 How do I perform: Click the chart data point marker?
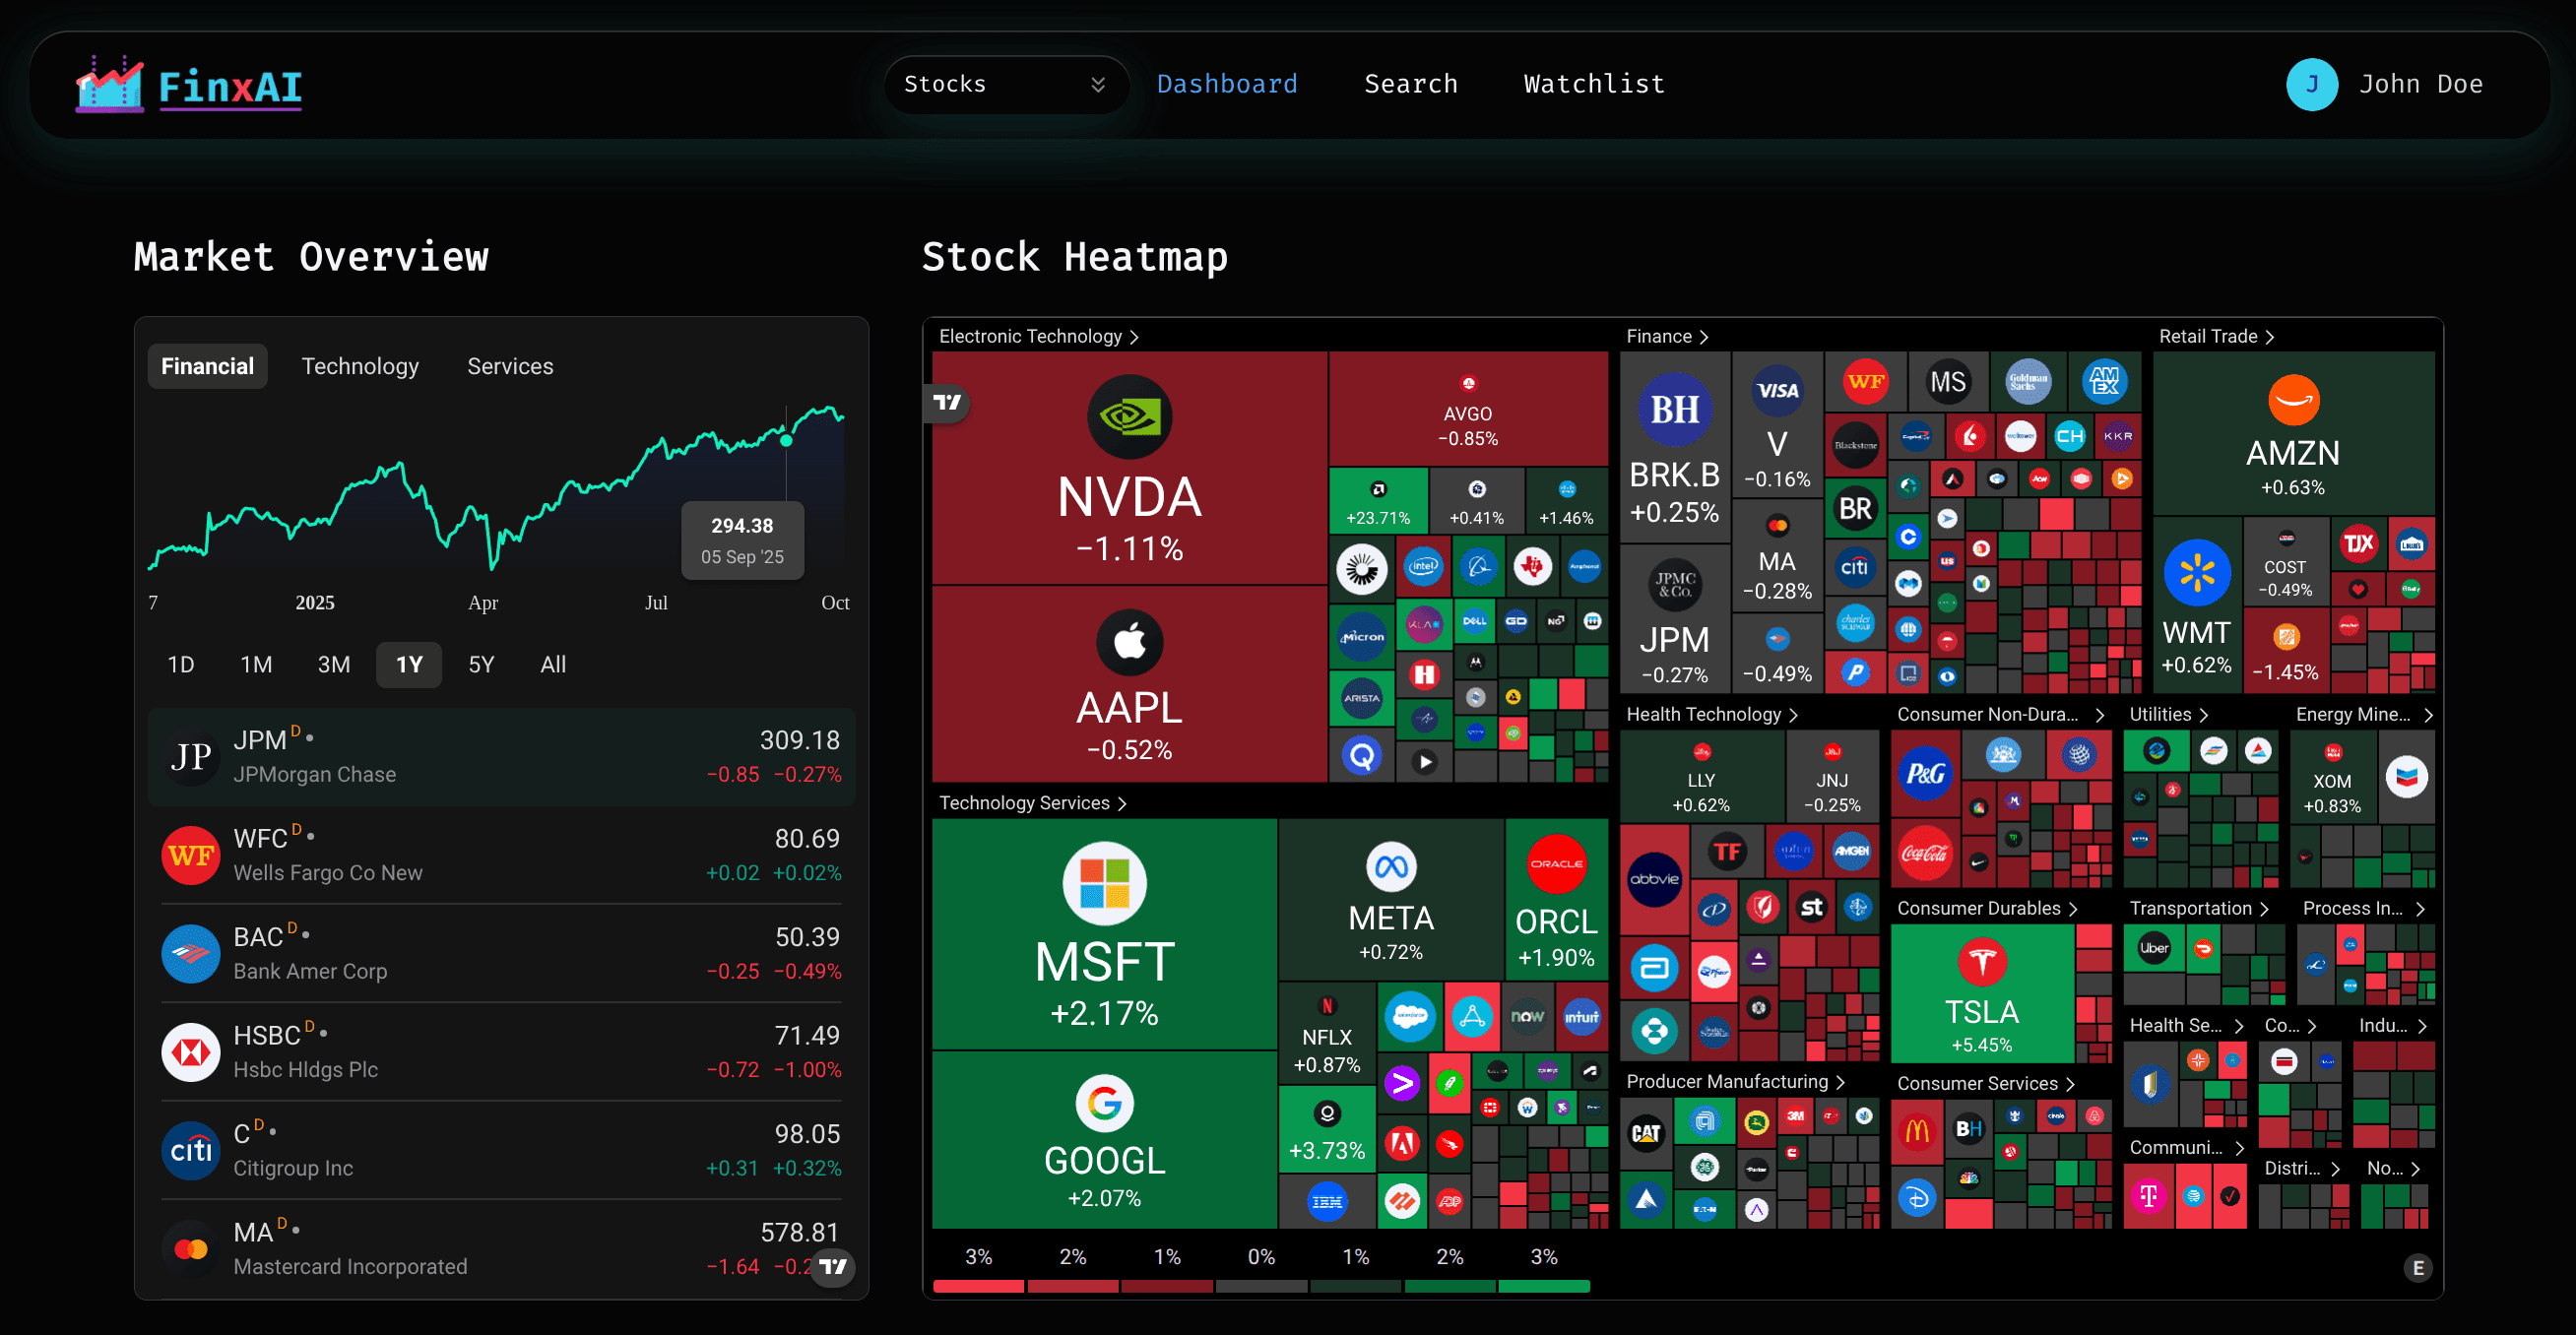pos(786,441)
